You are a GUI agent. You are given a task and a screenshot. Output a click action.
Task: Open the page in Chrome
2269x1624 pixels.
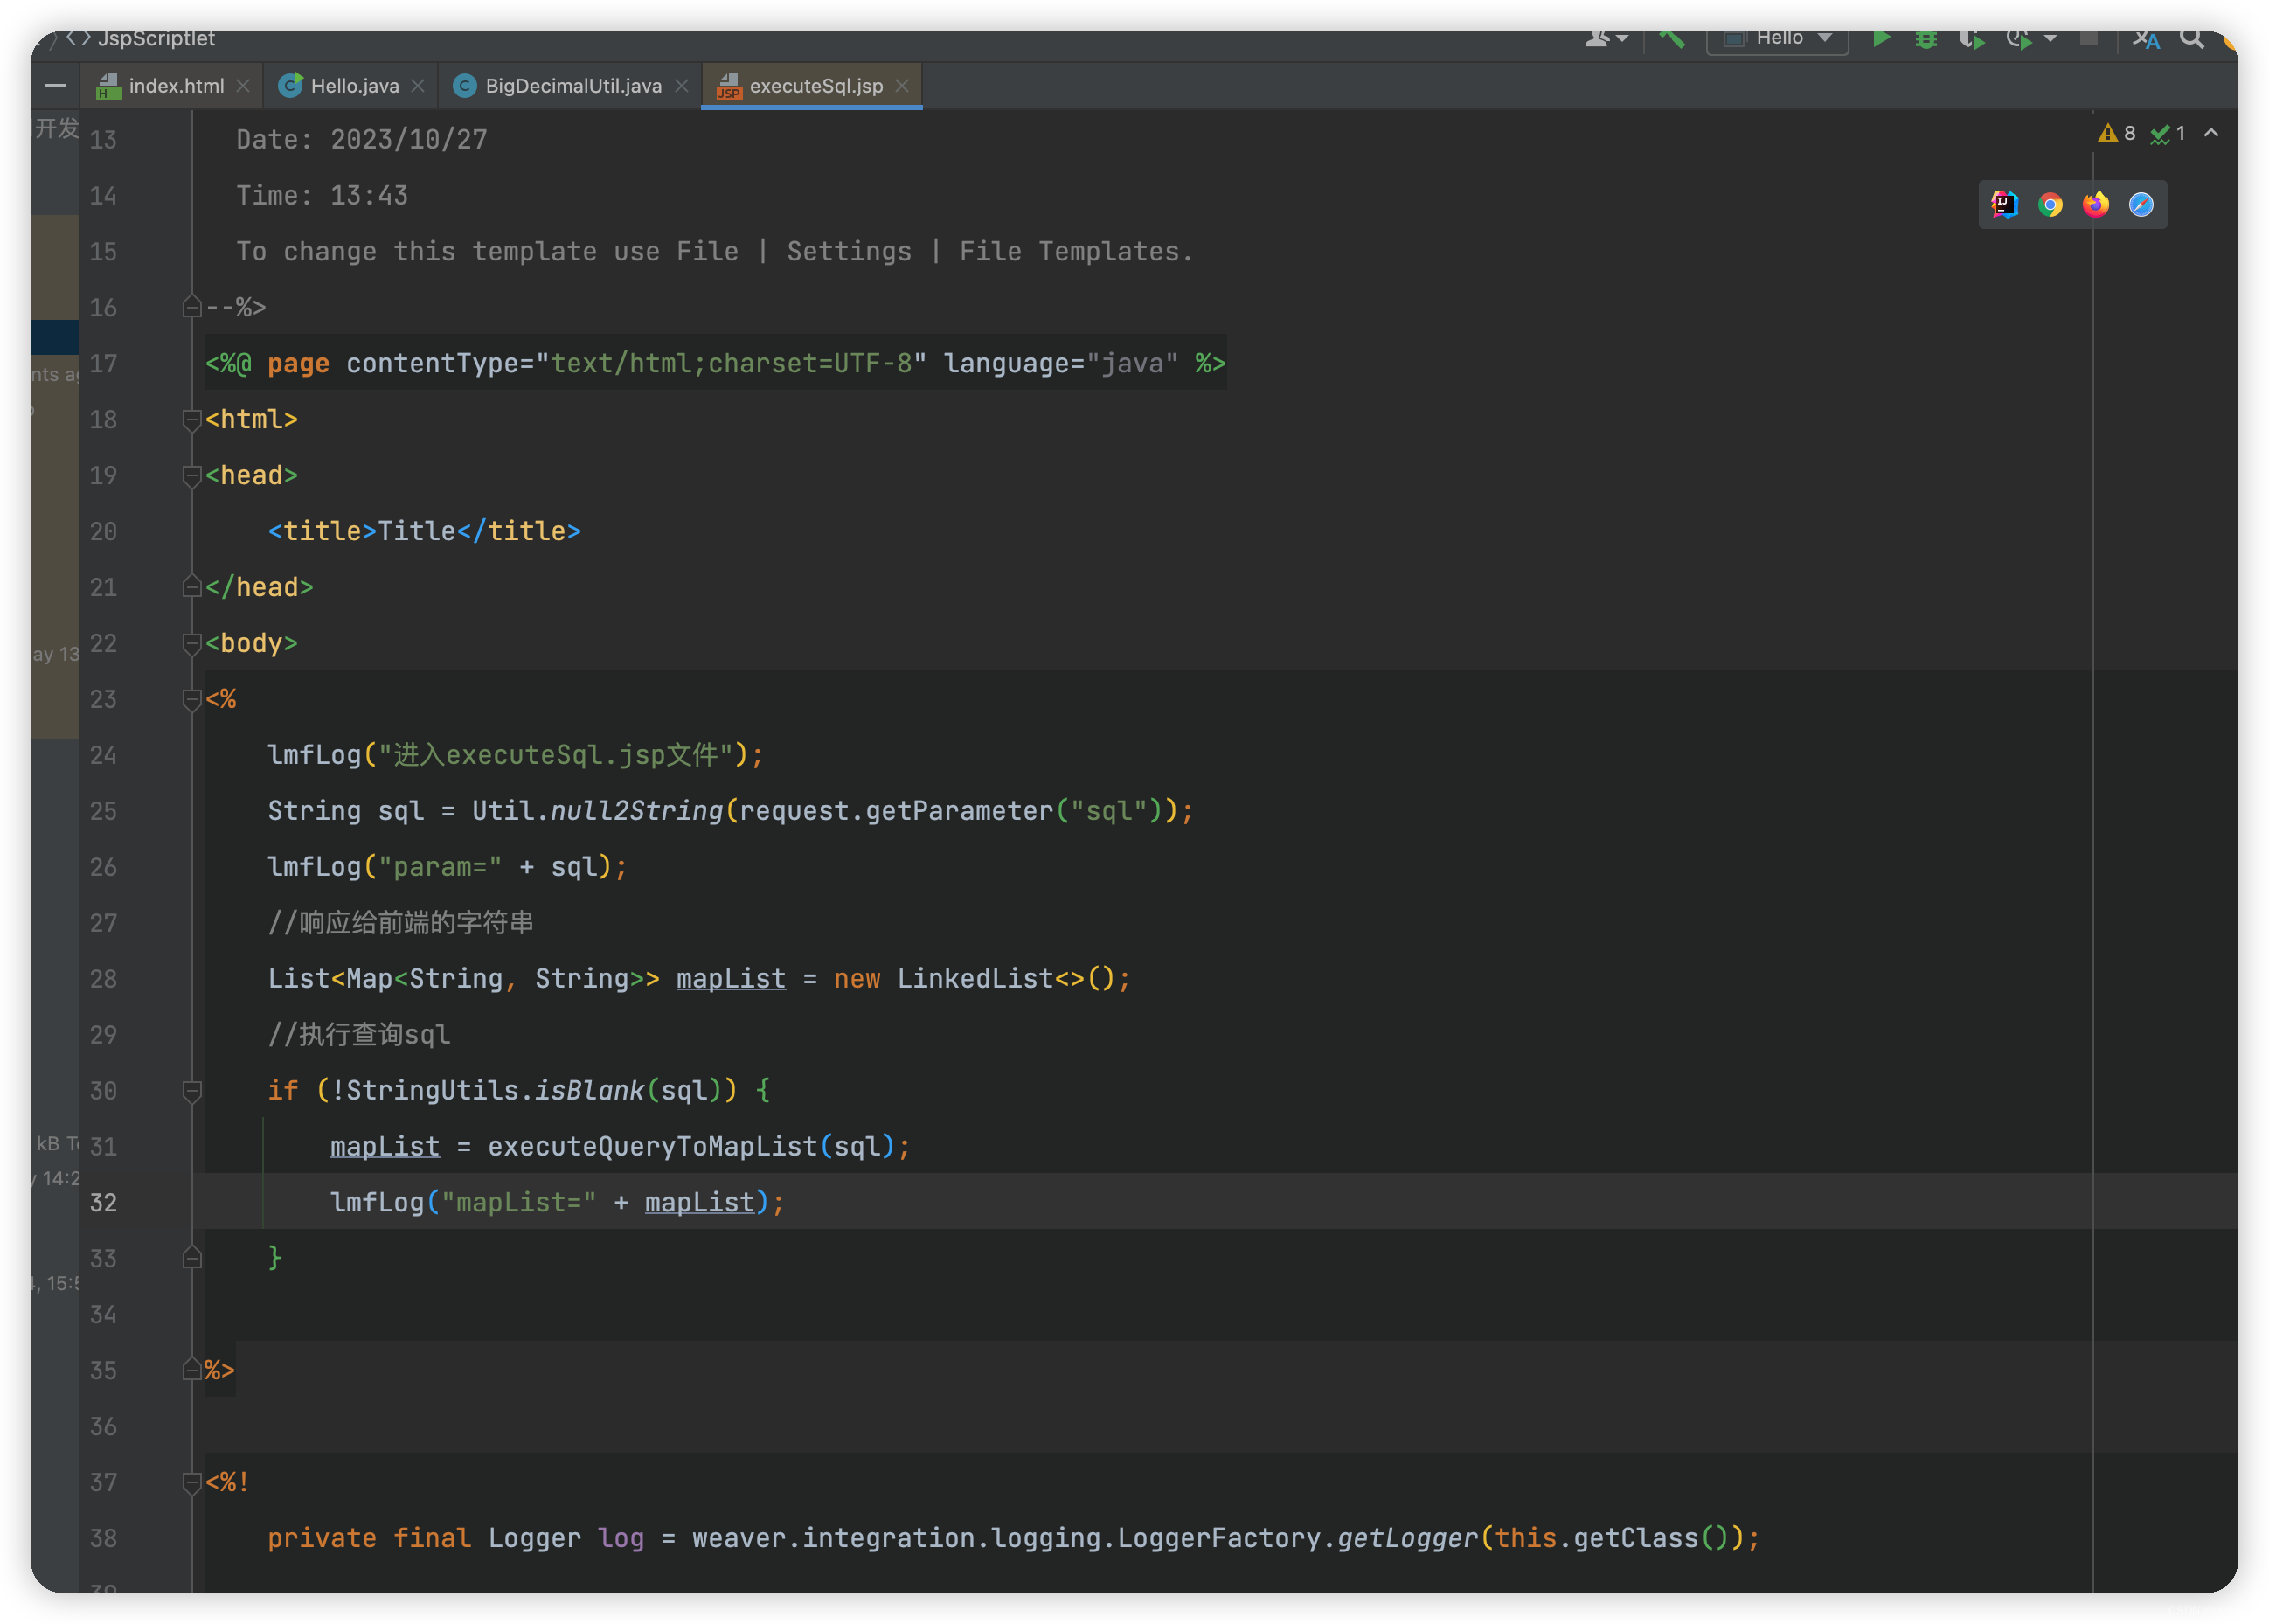click(2050, 204)
